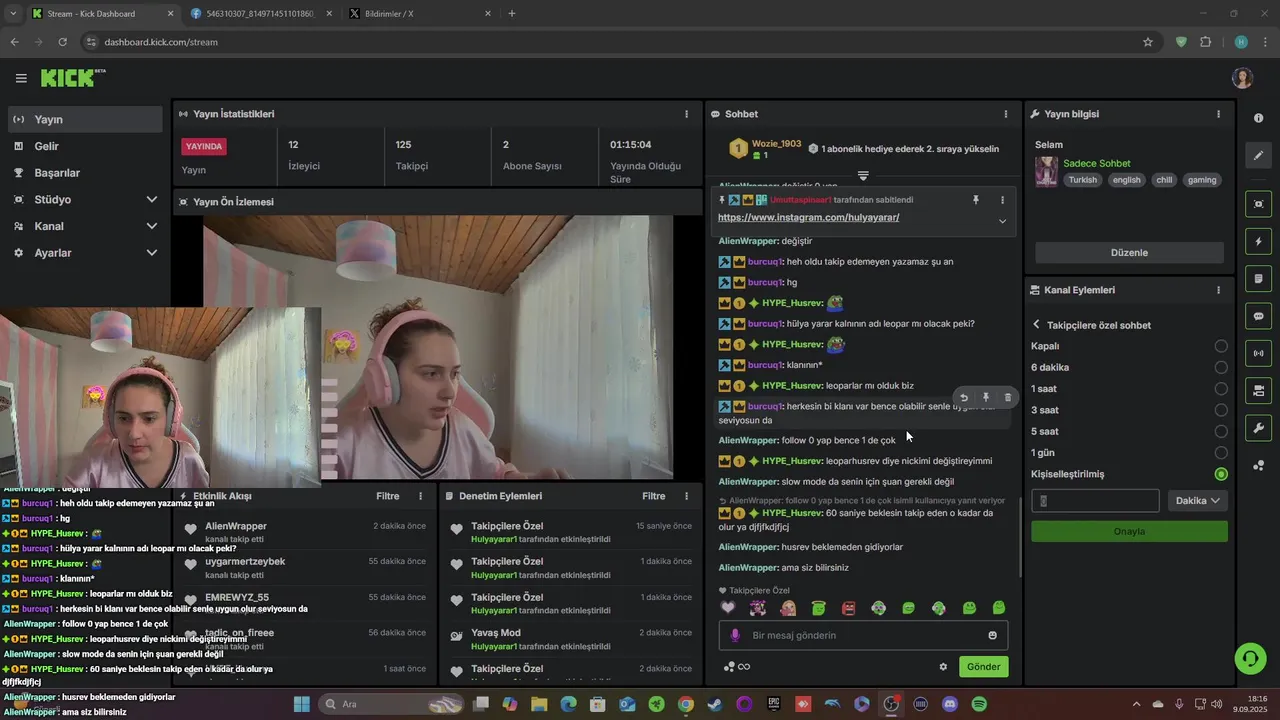Open Etkinlik Akışı Filtre dropdown
The height and width of the screenshot is (720, 1280).
coord(388,496)
